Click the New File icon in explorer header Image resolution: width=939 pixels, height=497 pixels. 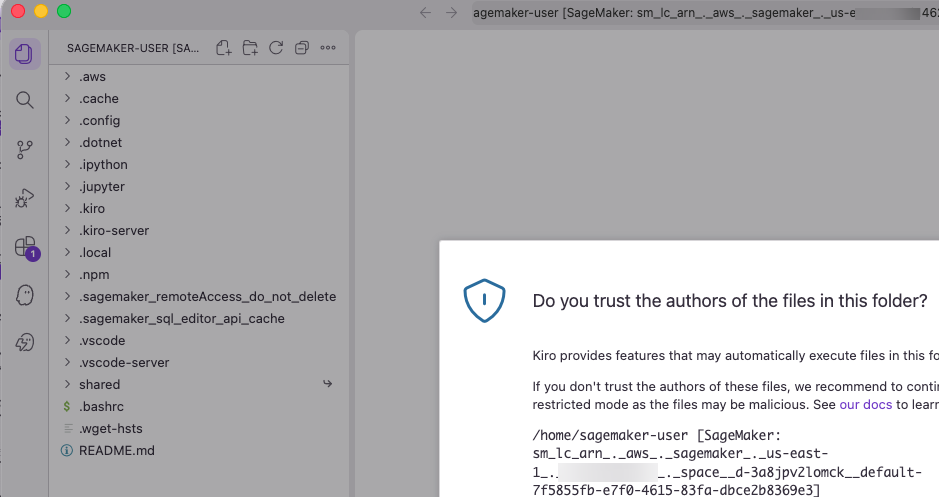click(224, 48)
